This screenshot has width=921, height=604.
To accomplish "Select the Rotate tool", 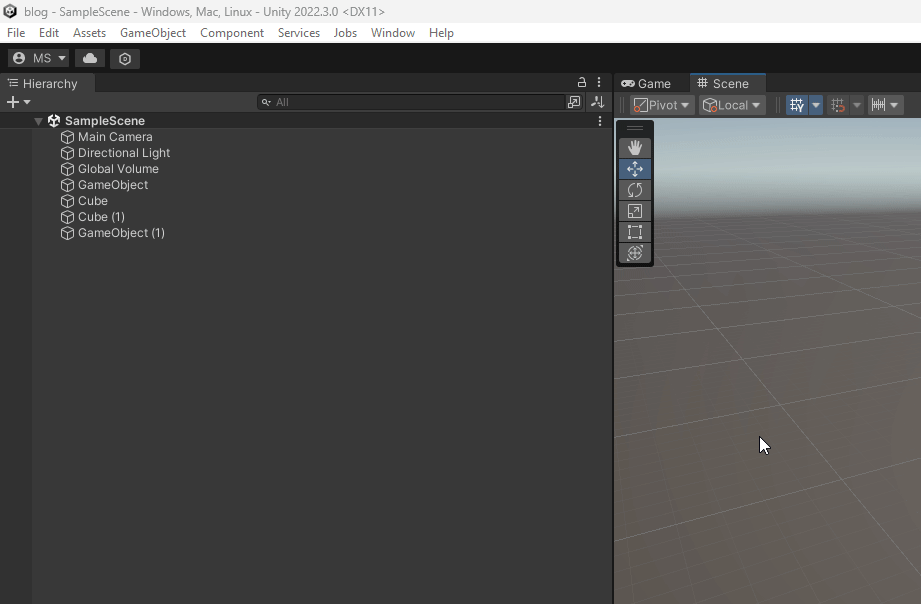I will click(634, 190).
